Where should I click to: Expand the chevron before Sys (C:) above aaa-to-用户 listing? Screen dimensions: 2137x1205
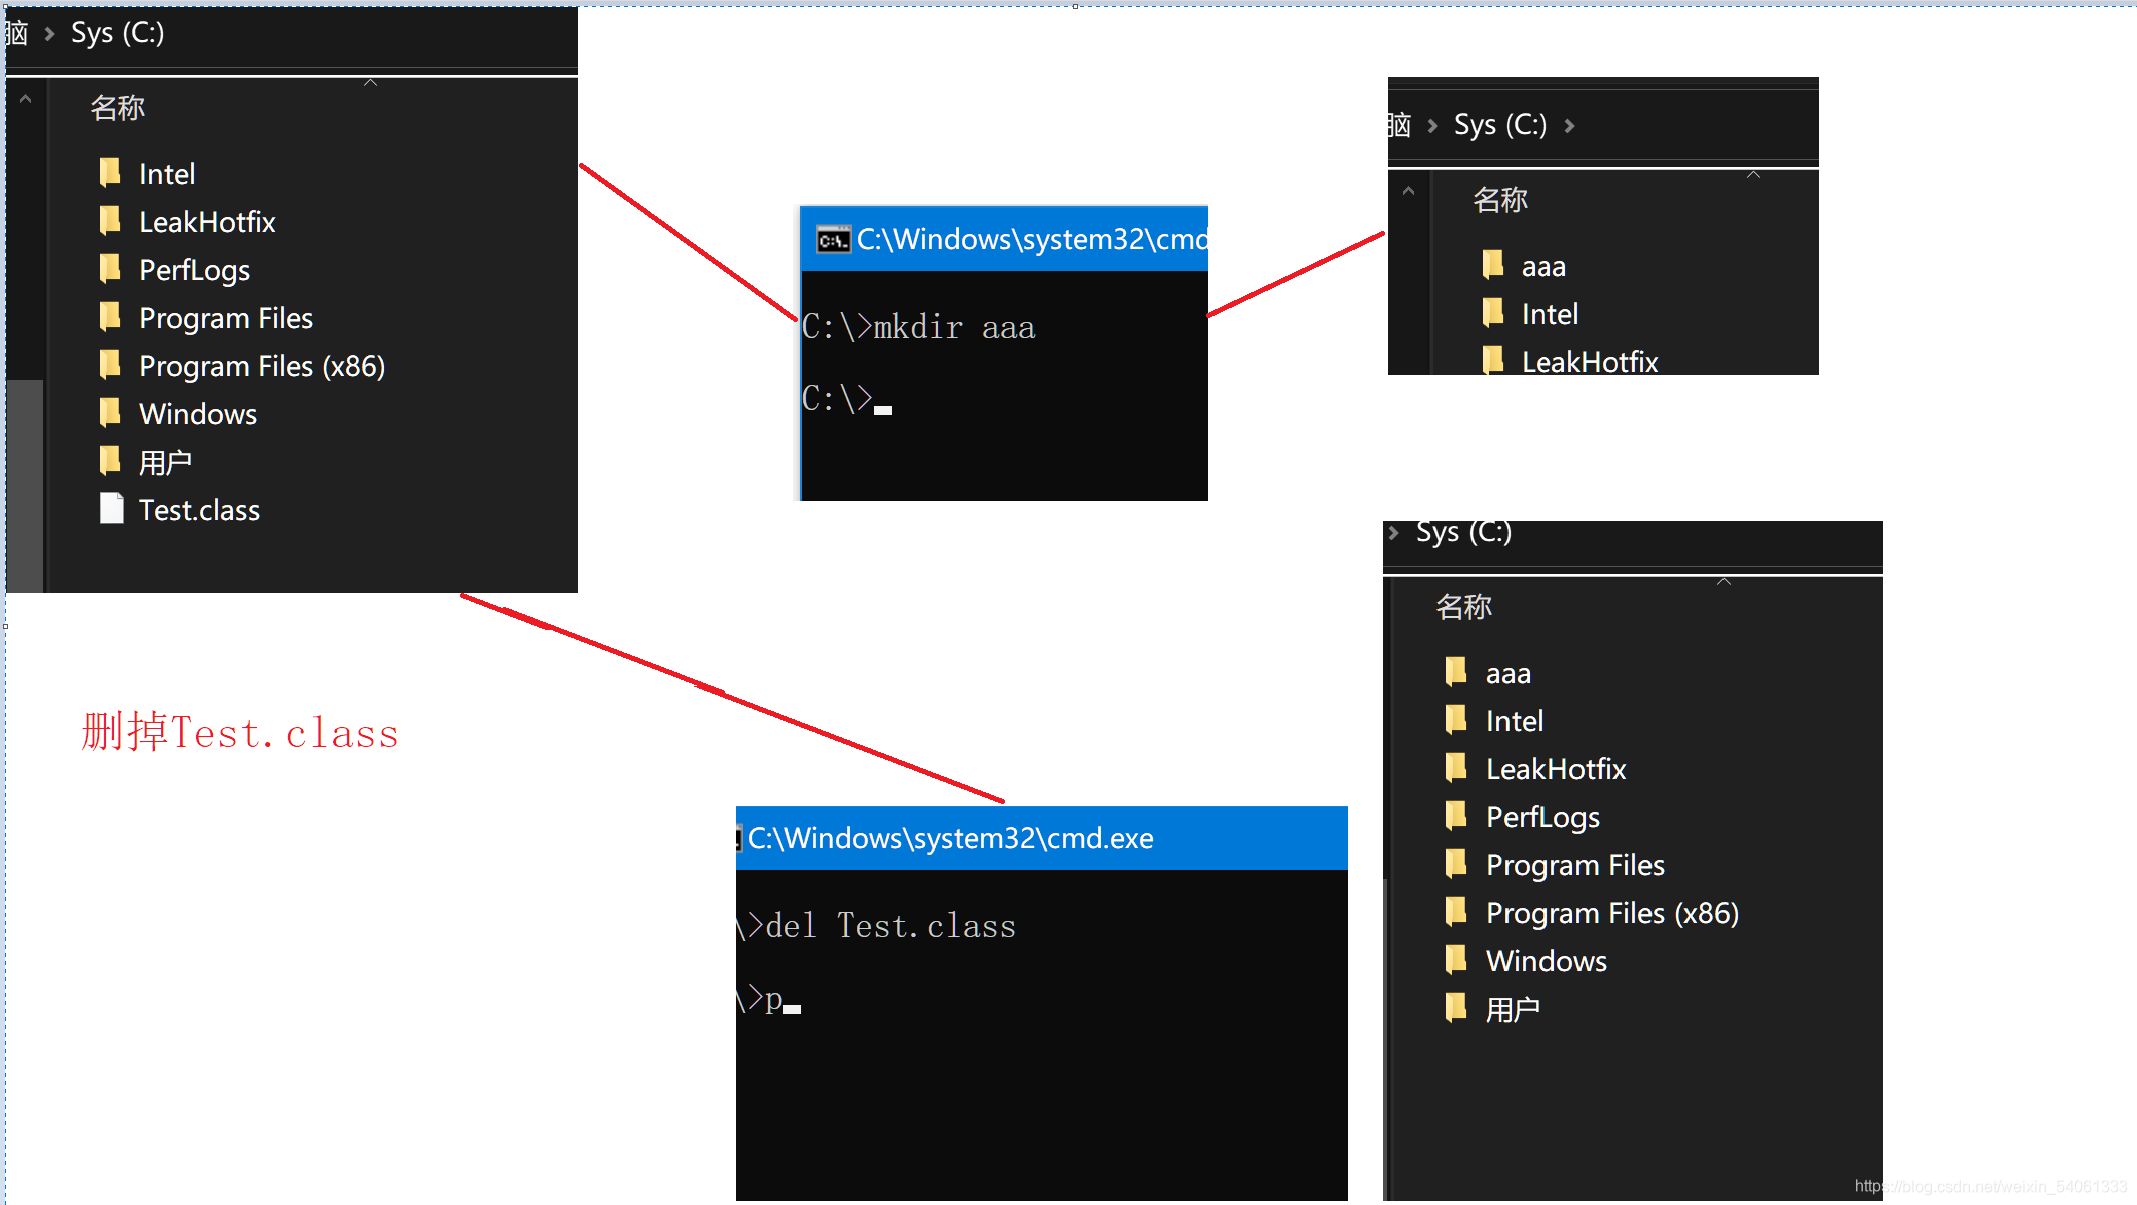click(1394, 533)
